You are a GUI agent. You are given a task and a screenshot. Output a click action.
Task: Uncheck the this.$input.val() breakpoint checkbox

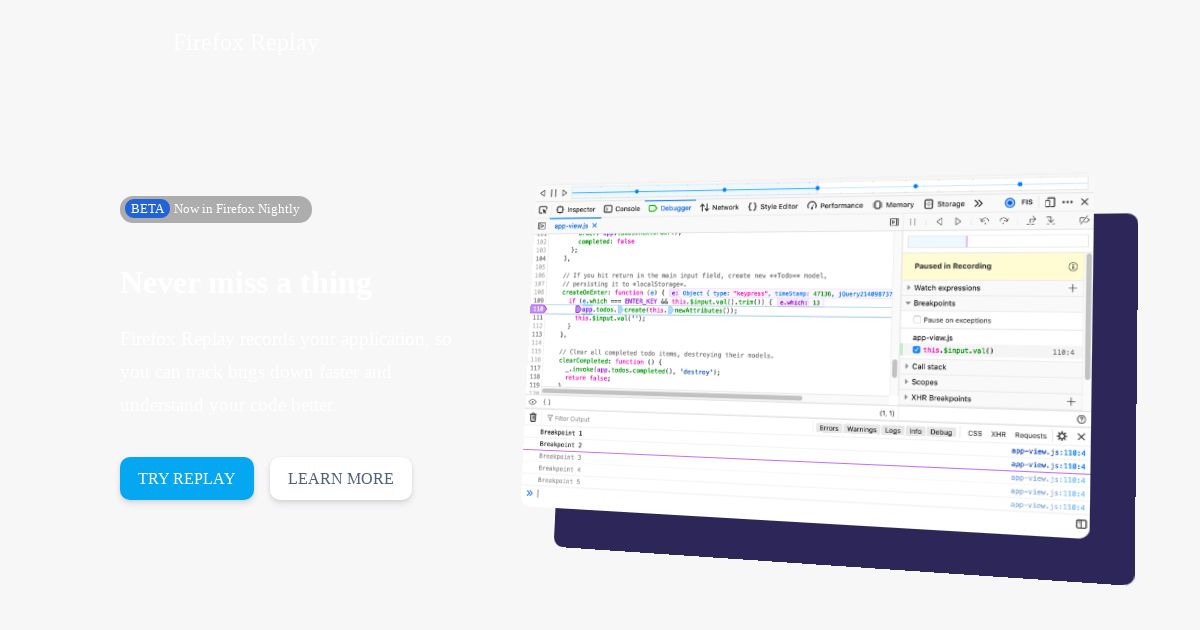point(917,350)
